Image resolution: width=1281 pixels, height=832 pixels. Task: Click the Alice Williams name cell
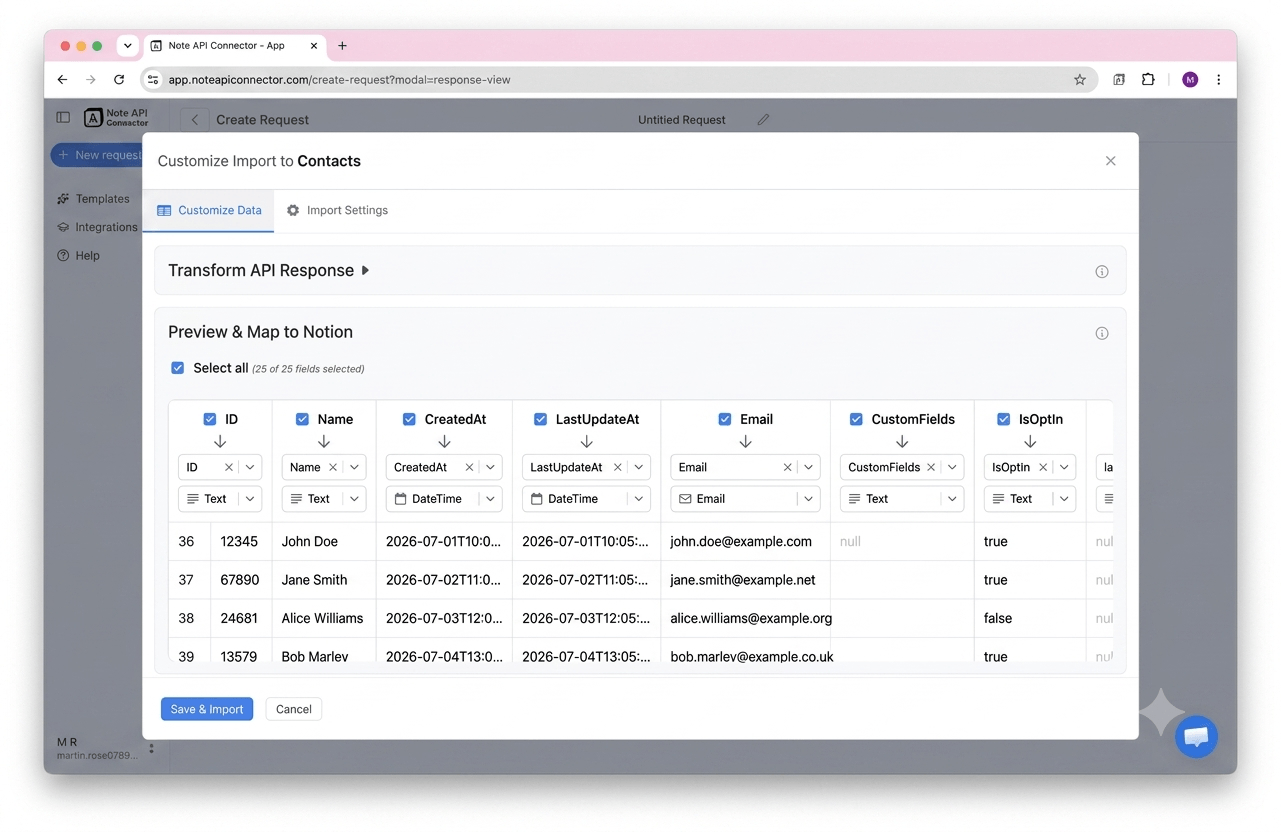click(323, 618)
